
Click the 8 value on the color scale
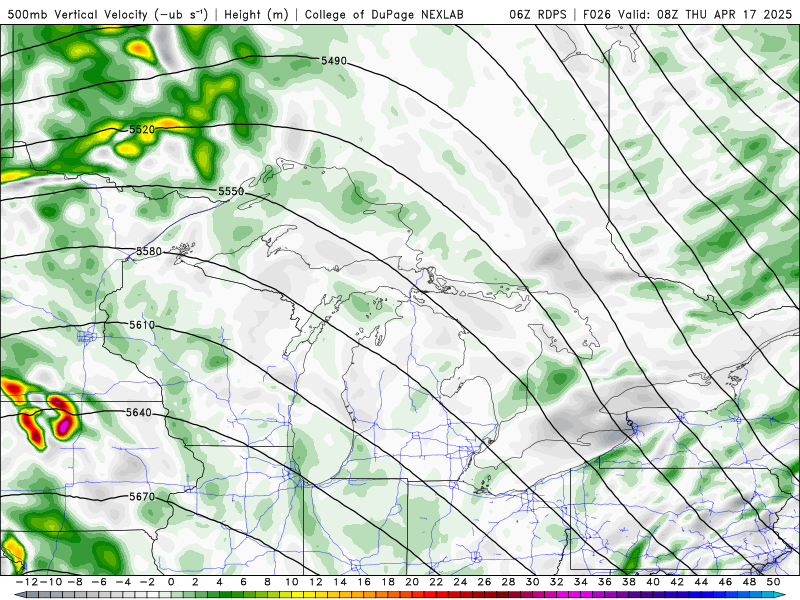[267, 582]
